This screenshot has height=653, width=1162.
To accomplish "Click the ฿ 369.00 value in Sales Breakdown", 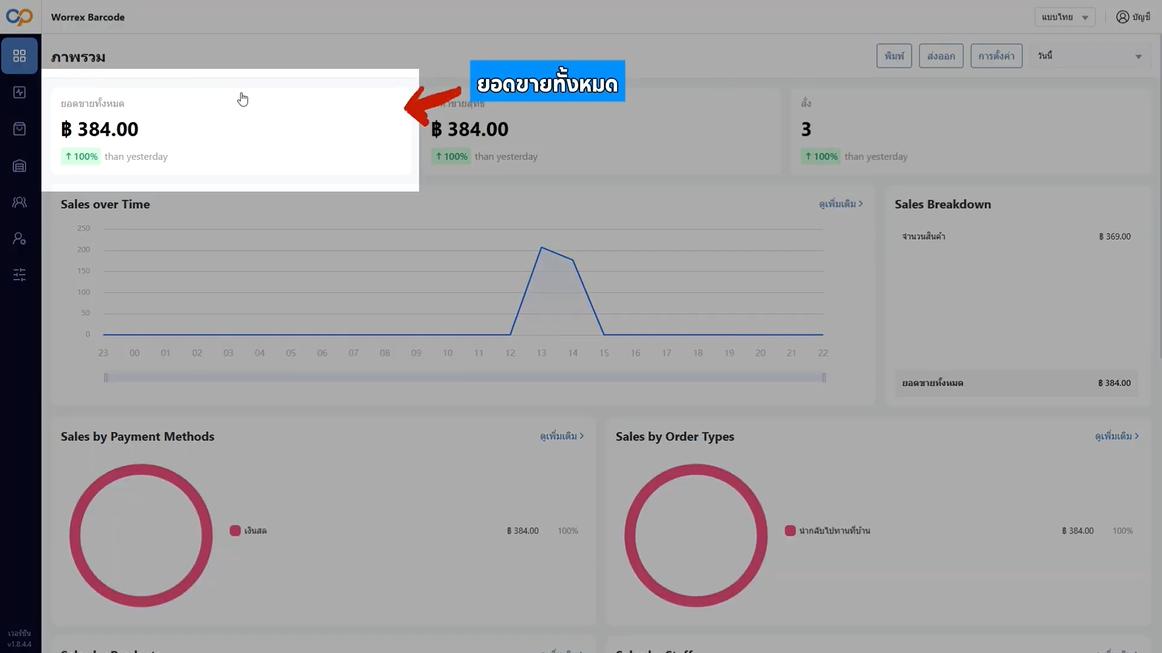I will tap(1115, 236).
